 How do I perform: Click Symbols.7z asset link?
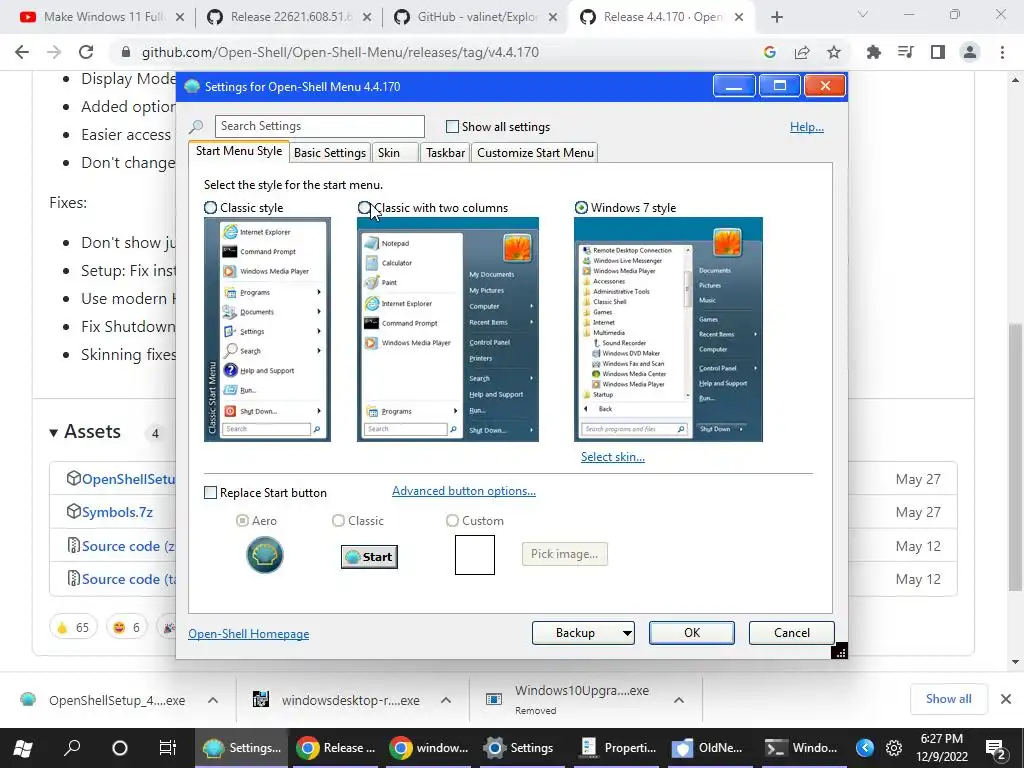pos(117,512)
